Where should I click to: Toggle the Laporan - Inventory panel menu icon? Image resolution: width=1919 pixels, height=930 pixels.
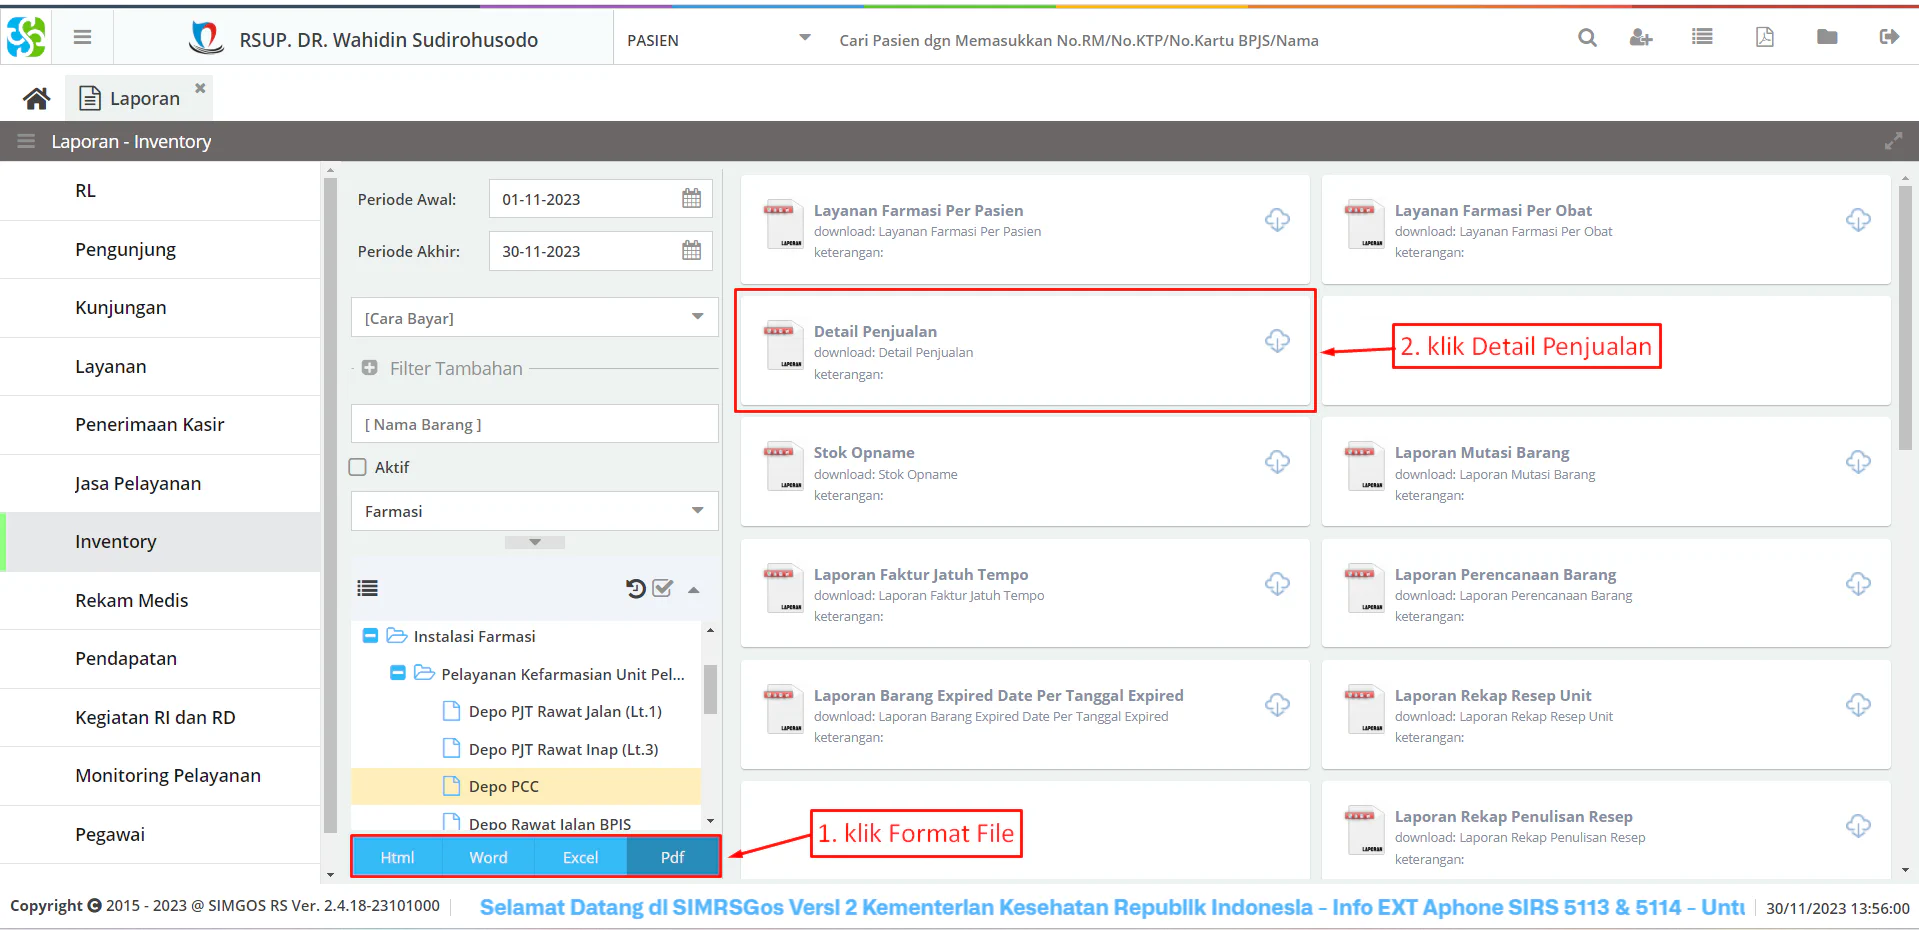coord(26,141)
